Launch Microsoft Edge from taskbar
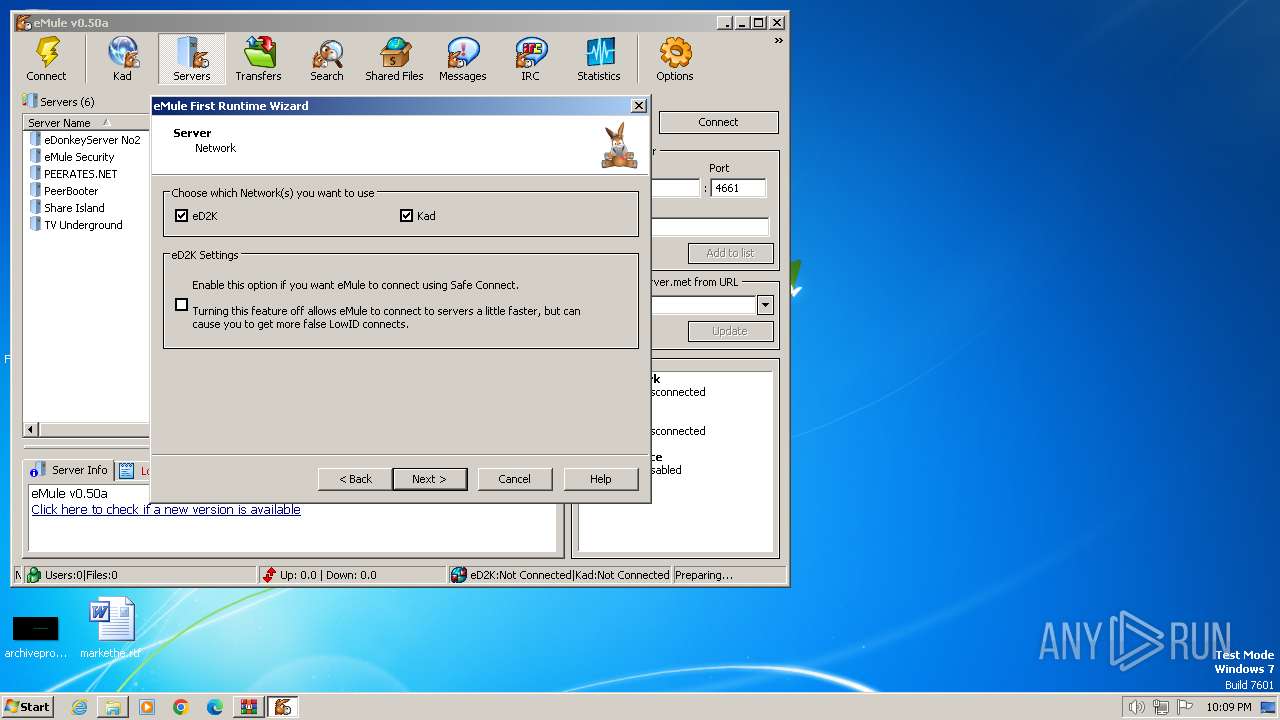1280x720 pixels. 215,707
